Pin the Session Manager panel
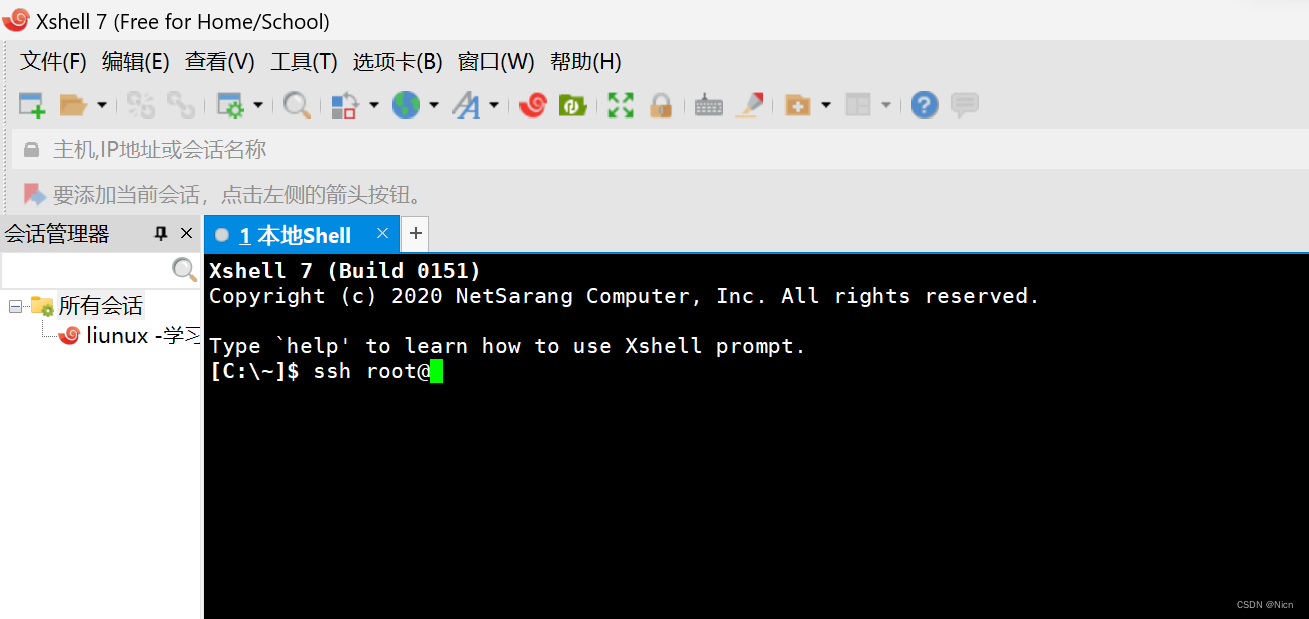Image resolution: width=1309 pixels, height=619 pixels. [x=161, y=234]
